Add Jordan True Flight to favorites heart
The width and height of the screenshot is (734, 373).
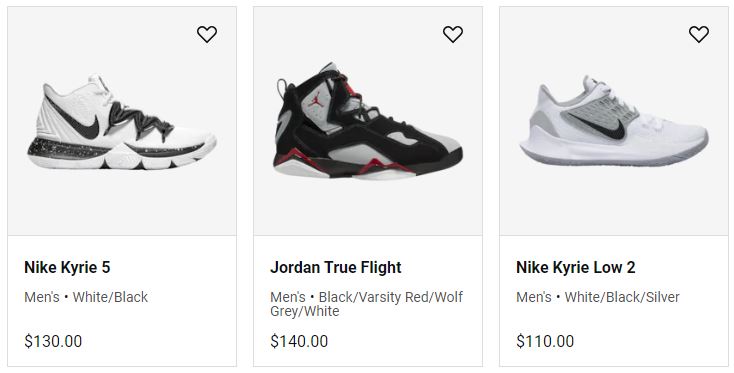click(x=453, y=34)
